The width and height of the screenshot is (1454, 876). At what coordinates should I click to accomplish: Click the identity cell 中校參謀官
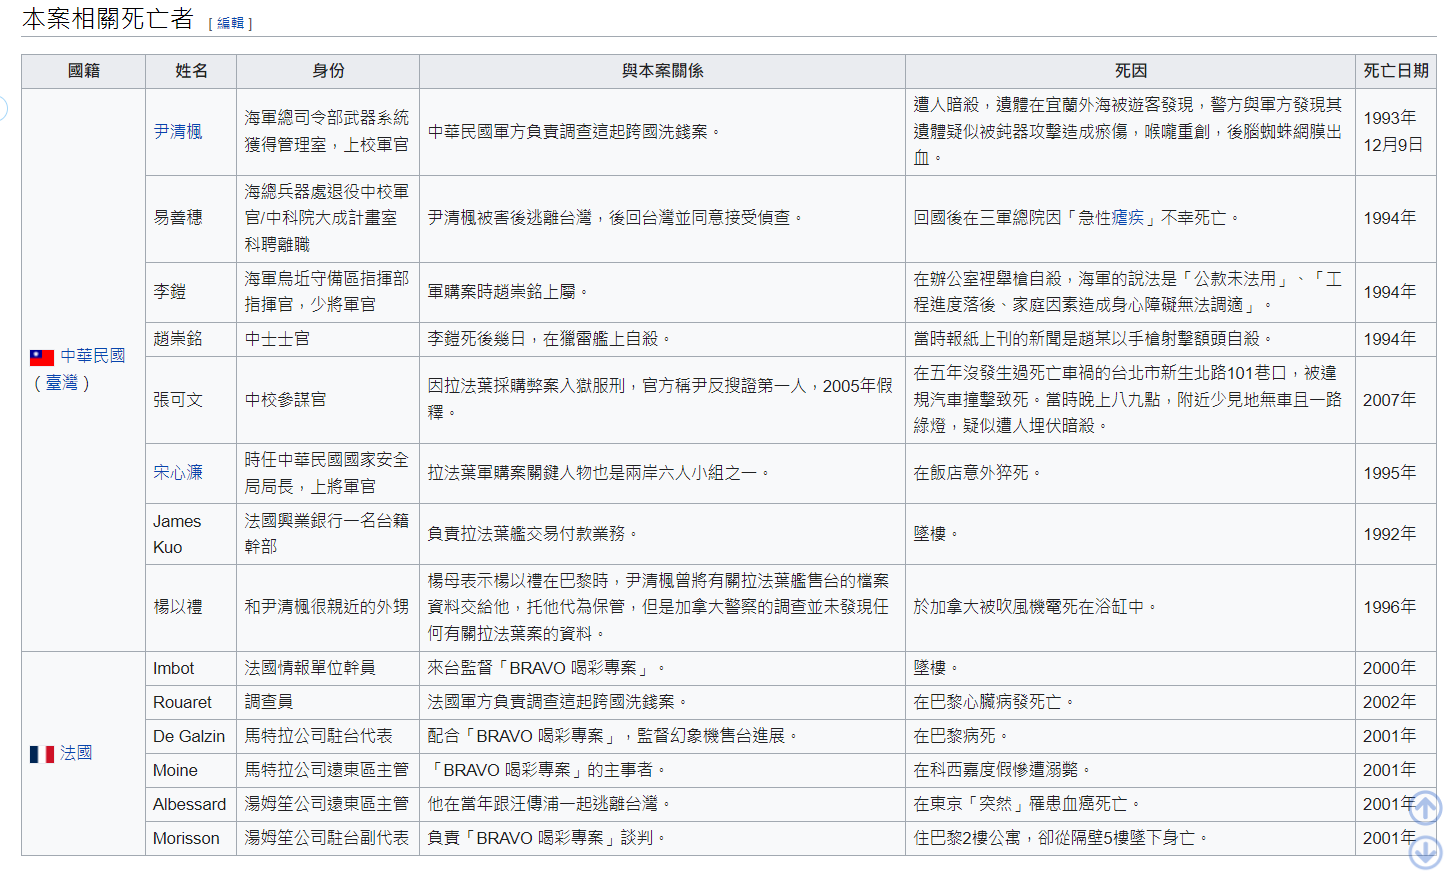pos(328,400)
